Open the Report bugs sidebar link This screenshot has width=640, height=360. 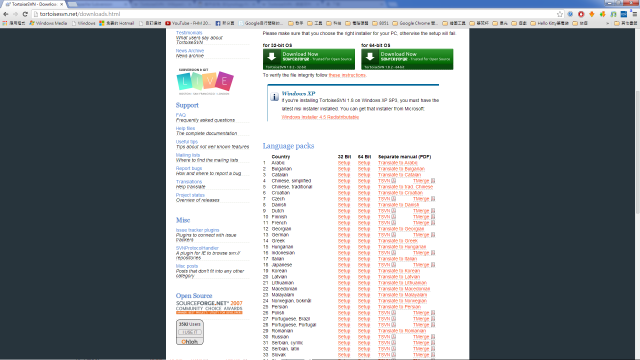point(189,168)
